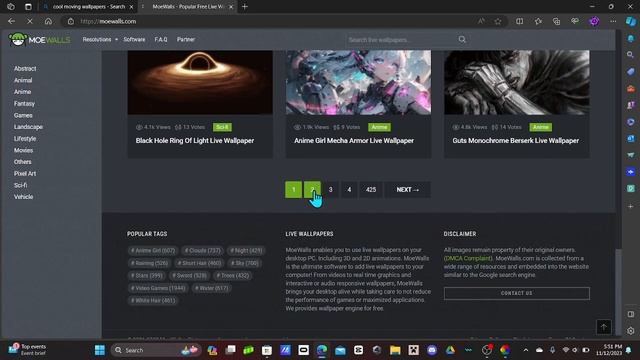Open new tab with plus button
The height and width of the screenshot is (360, 640).
[244, 7]
